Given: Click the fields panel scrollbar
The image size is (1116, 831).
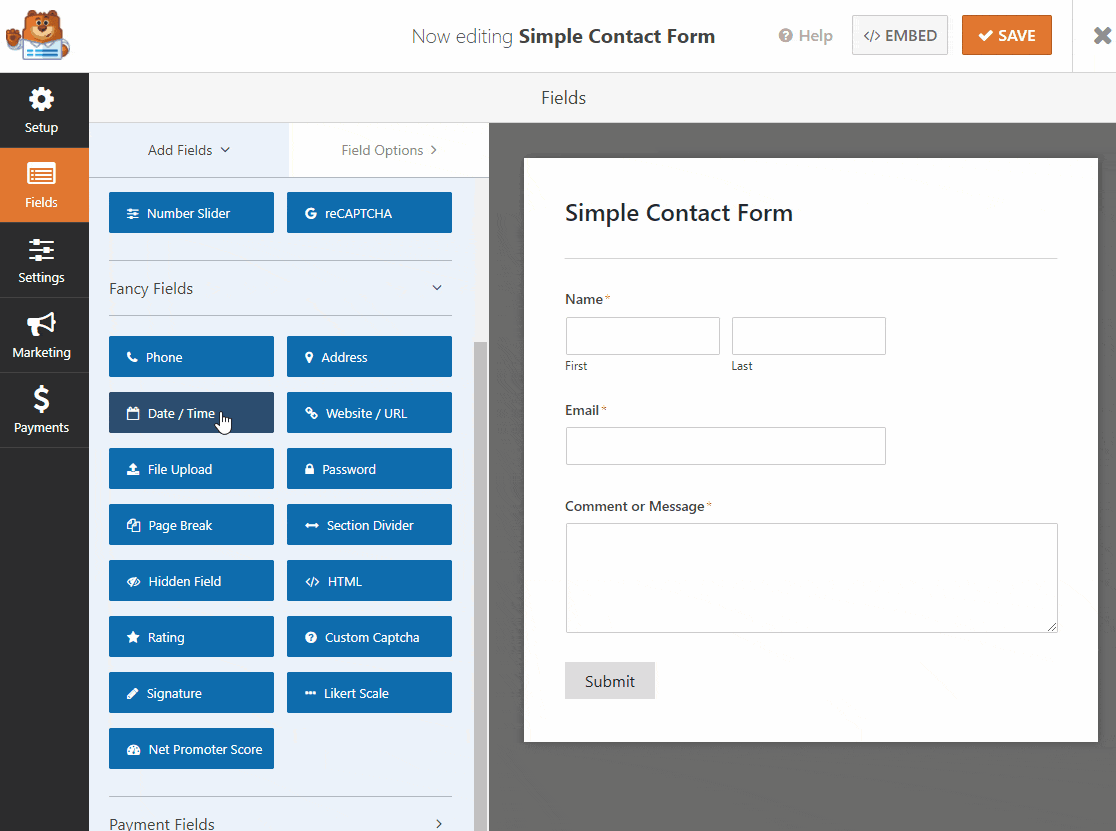Looking at the screenshot, I should (480, 585).
